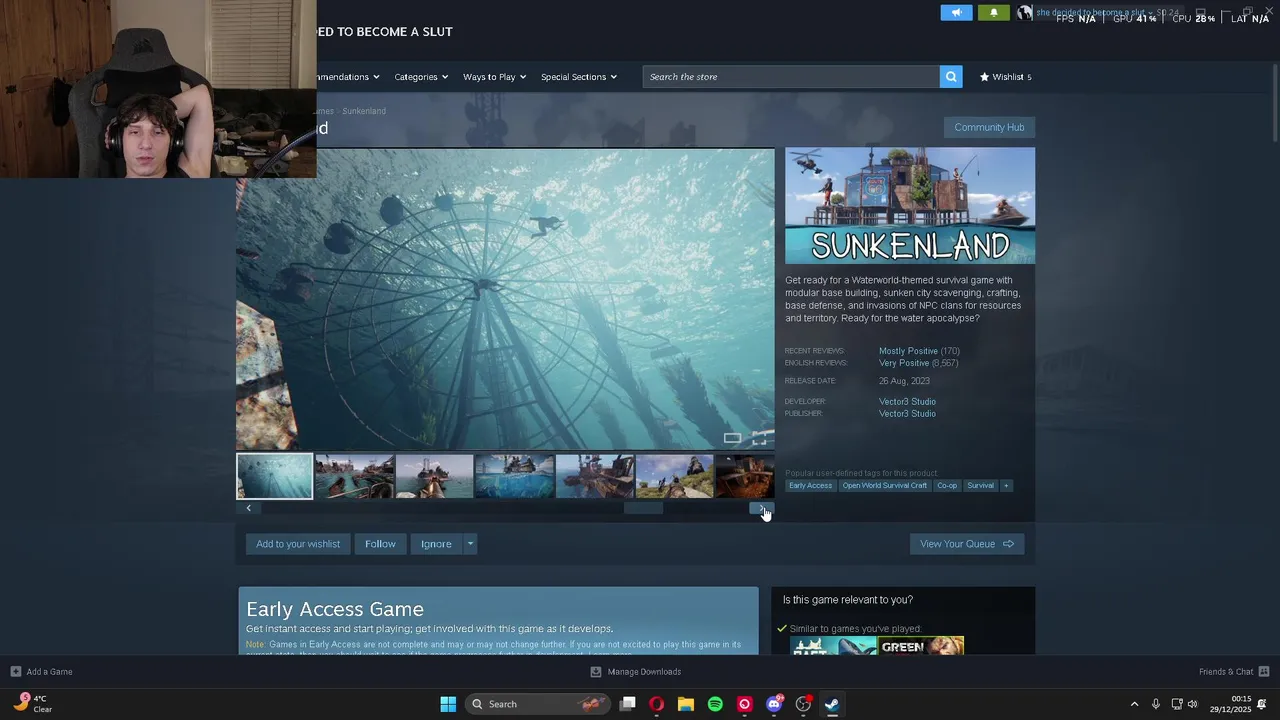Viewport: 1280px width, 720px height.
Task: Open the volume tray icon
Action: [x=1193, y=704]
